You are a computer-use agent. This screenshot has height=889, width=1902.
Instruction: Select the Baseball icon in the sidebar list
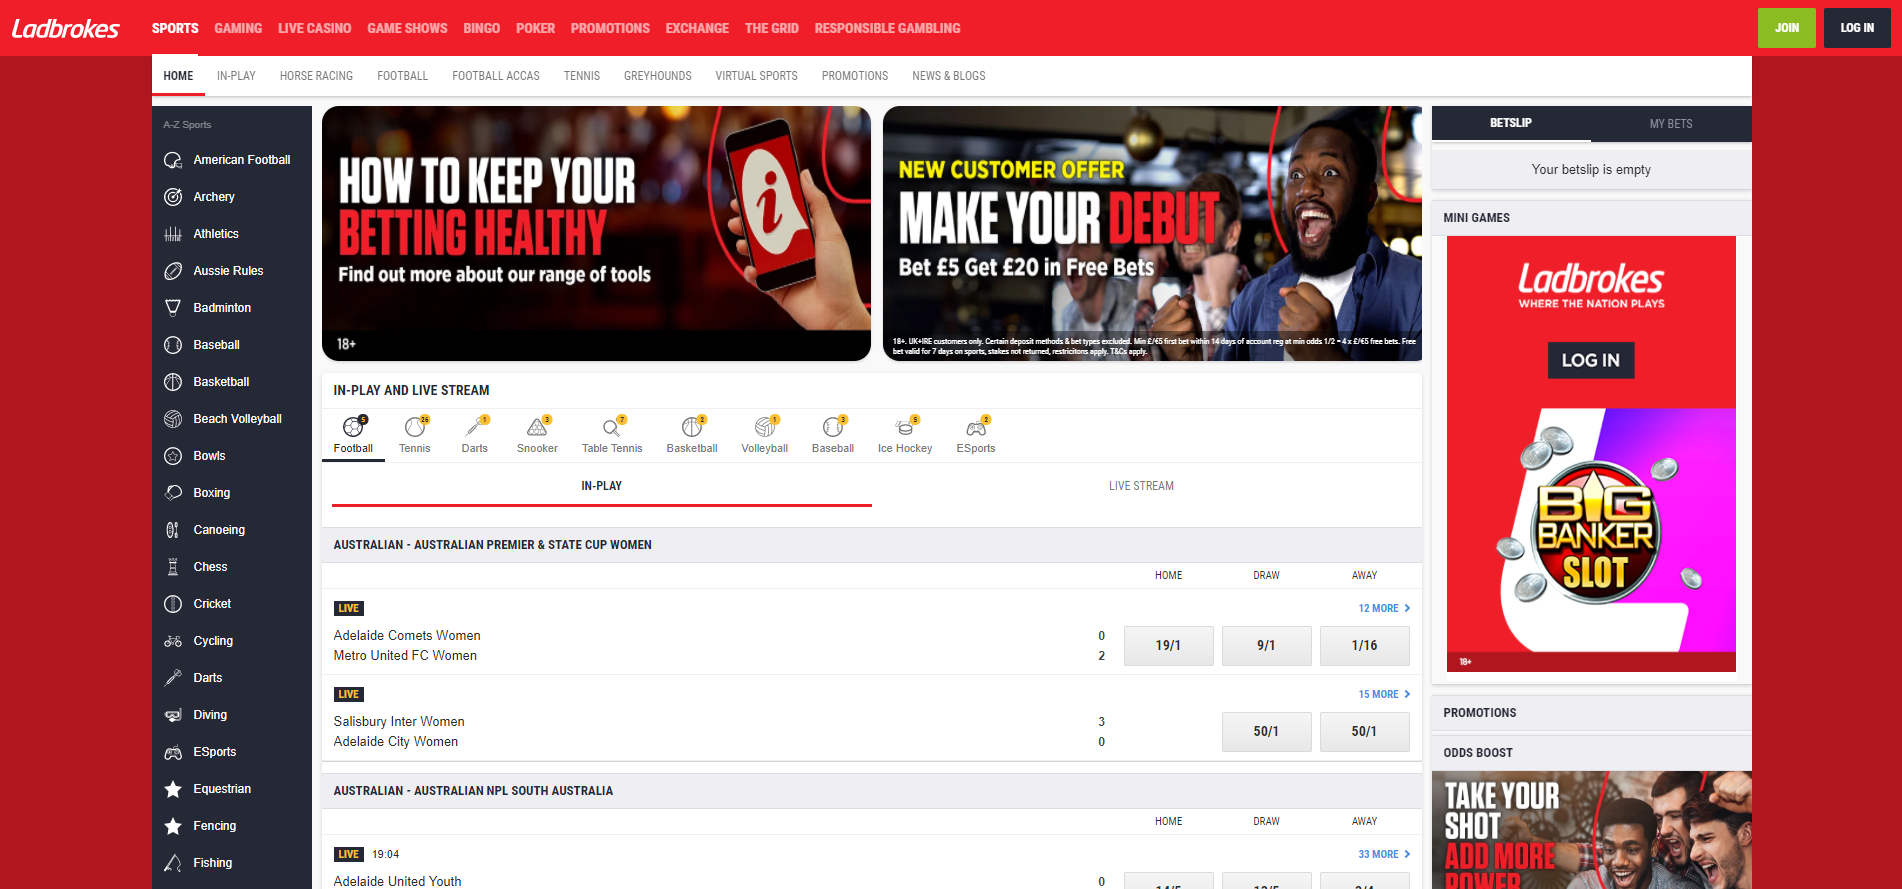pos(173,345)
